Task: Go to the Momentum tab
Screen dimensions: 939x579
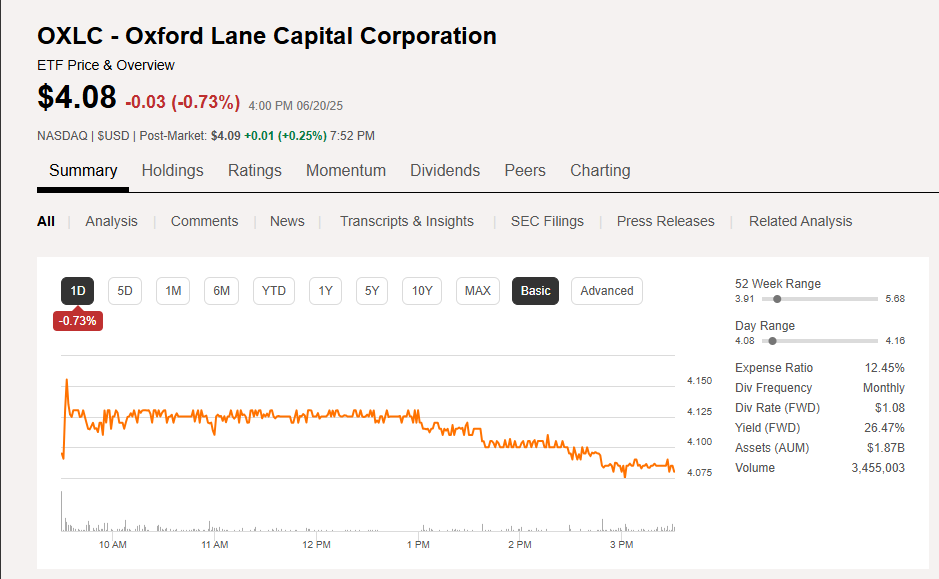Action: pyautogui.click(x=346, y=171)
